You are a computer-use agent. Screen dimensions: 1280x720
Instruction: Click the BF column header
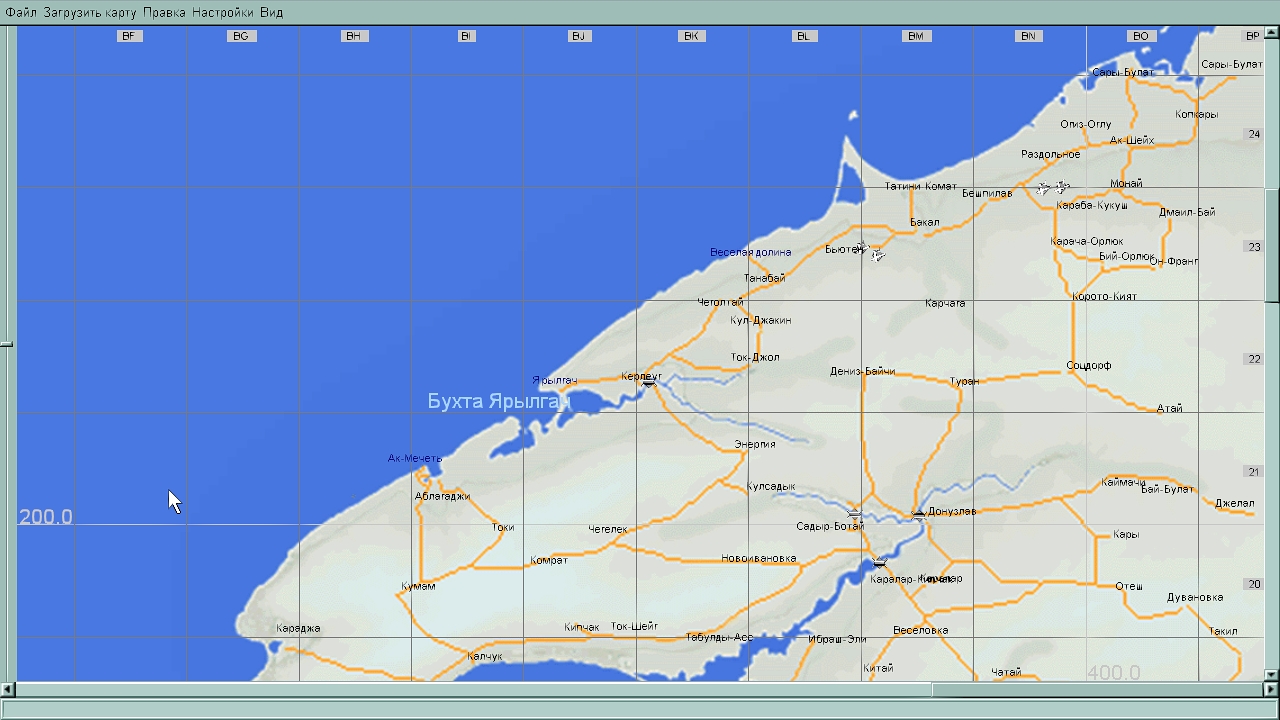coord(128,36)
